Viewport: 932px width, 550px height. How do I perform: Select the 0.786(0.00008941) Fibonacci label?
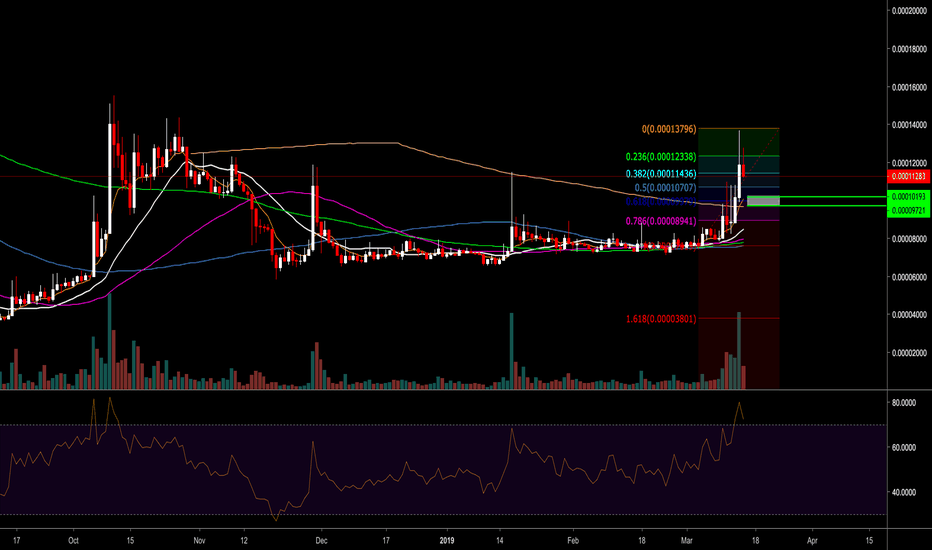pyautogui.click(x=660, y=221)
